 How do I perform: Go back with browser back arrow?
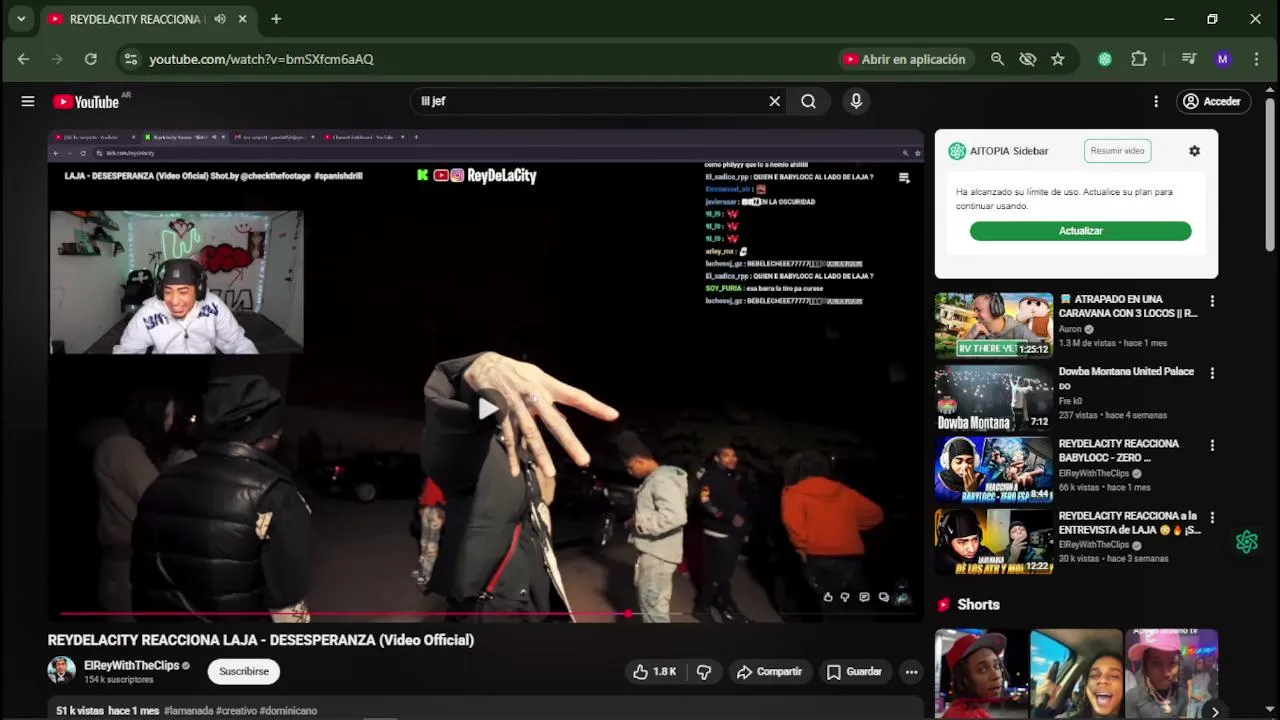(x=23, y=59)
